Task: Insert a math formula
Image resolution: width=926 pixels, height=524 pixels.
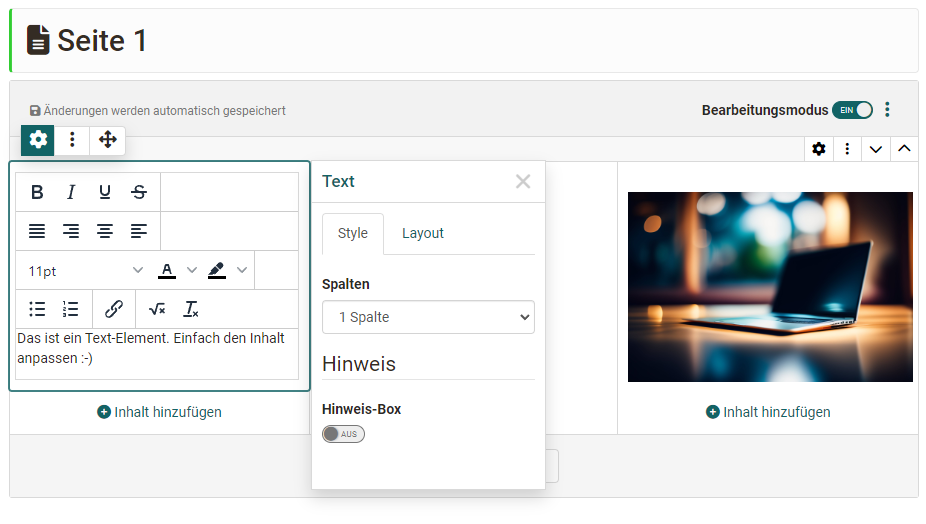Action: coord(157,309)
